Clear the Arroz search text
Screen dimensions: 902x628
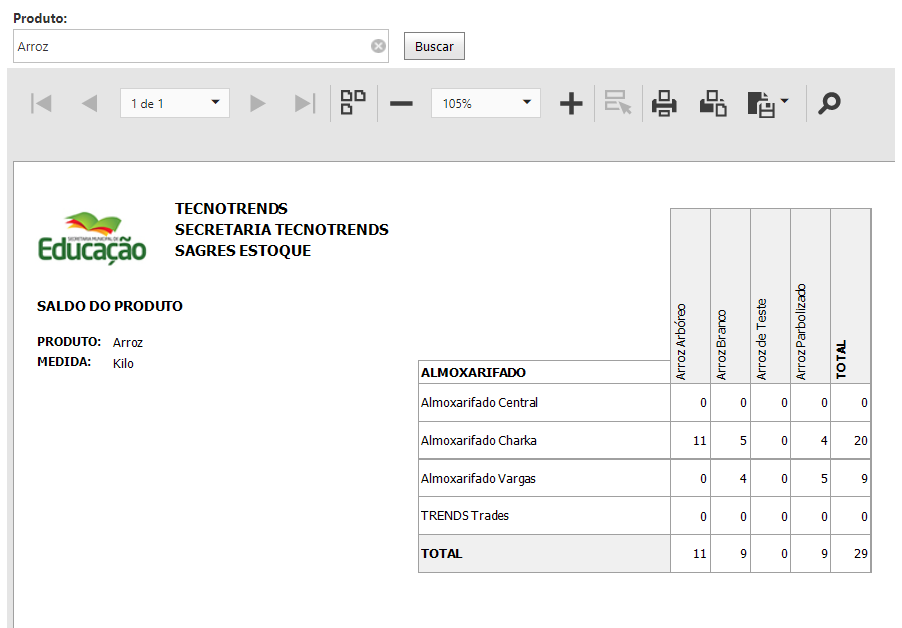click(x=378, y=45)
